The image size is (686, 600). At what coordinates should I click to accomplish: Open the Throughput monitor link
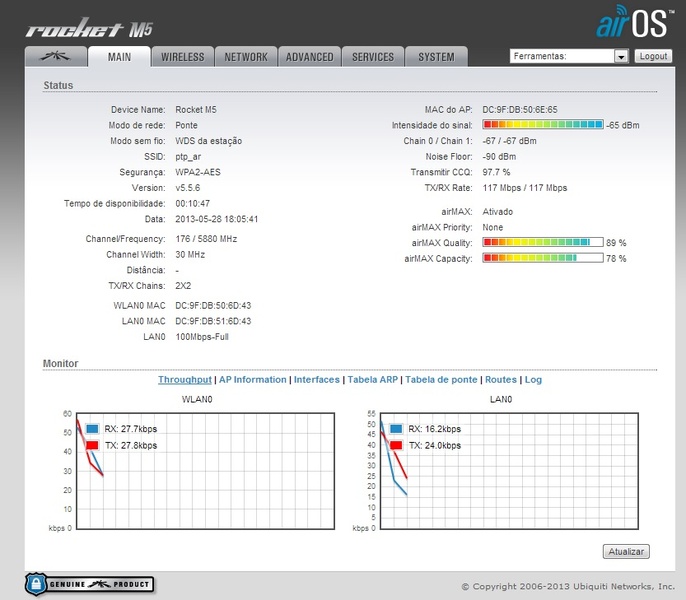click(x=185, y=379)
